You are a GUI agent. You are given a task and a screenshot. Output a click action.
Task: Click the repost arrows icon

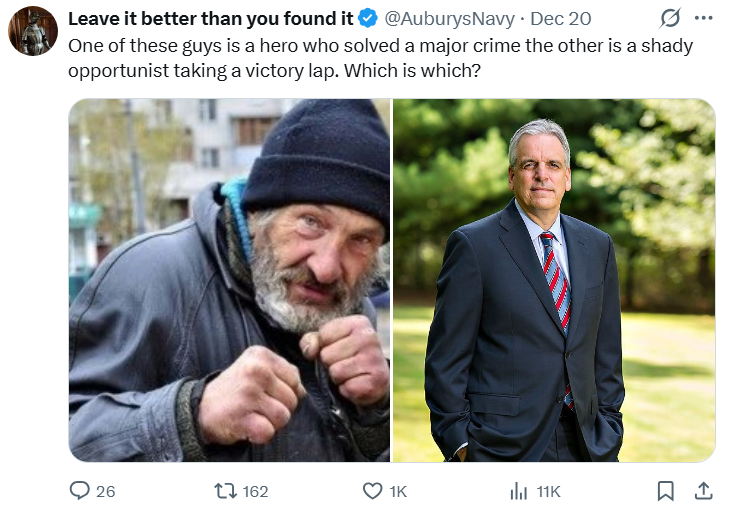(x=224, y=490)
